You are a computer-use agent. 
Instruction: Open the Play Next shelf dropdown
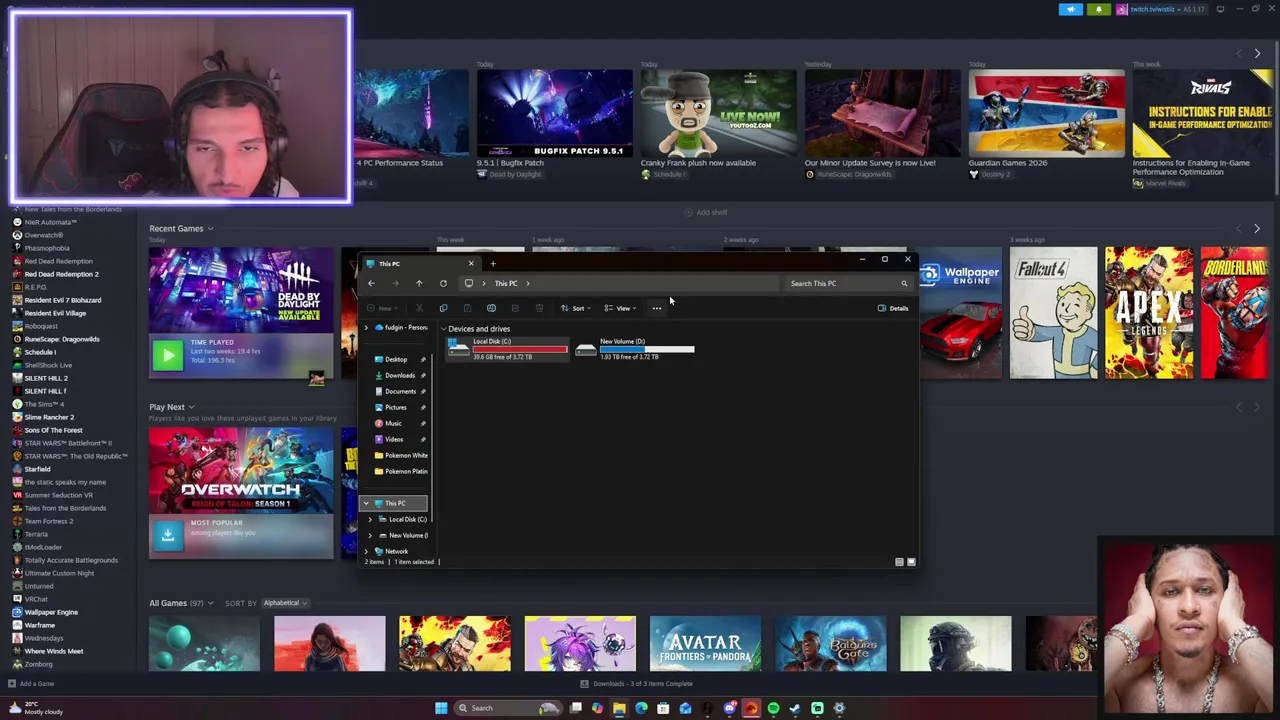coord(191,407)
